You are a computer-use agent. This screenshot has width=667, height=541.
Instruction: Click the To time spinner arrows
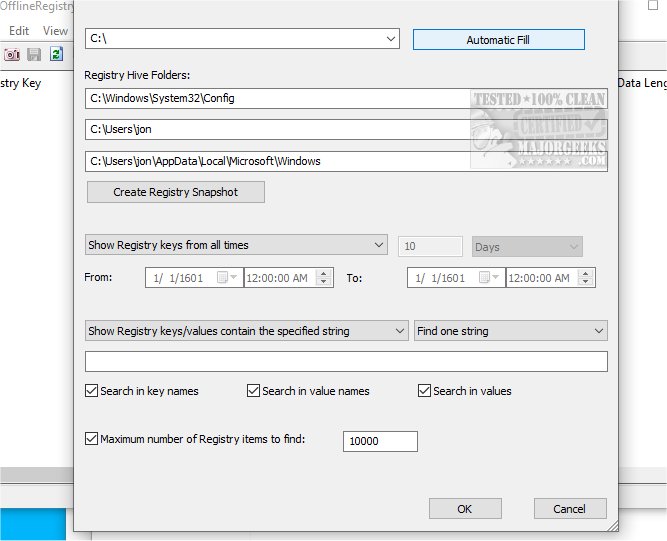(x=587, y=278)
